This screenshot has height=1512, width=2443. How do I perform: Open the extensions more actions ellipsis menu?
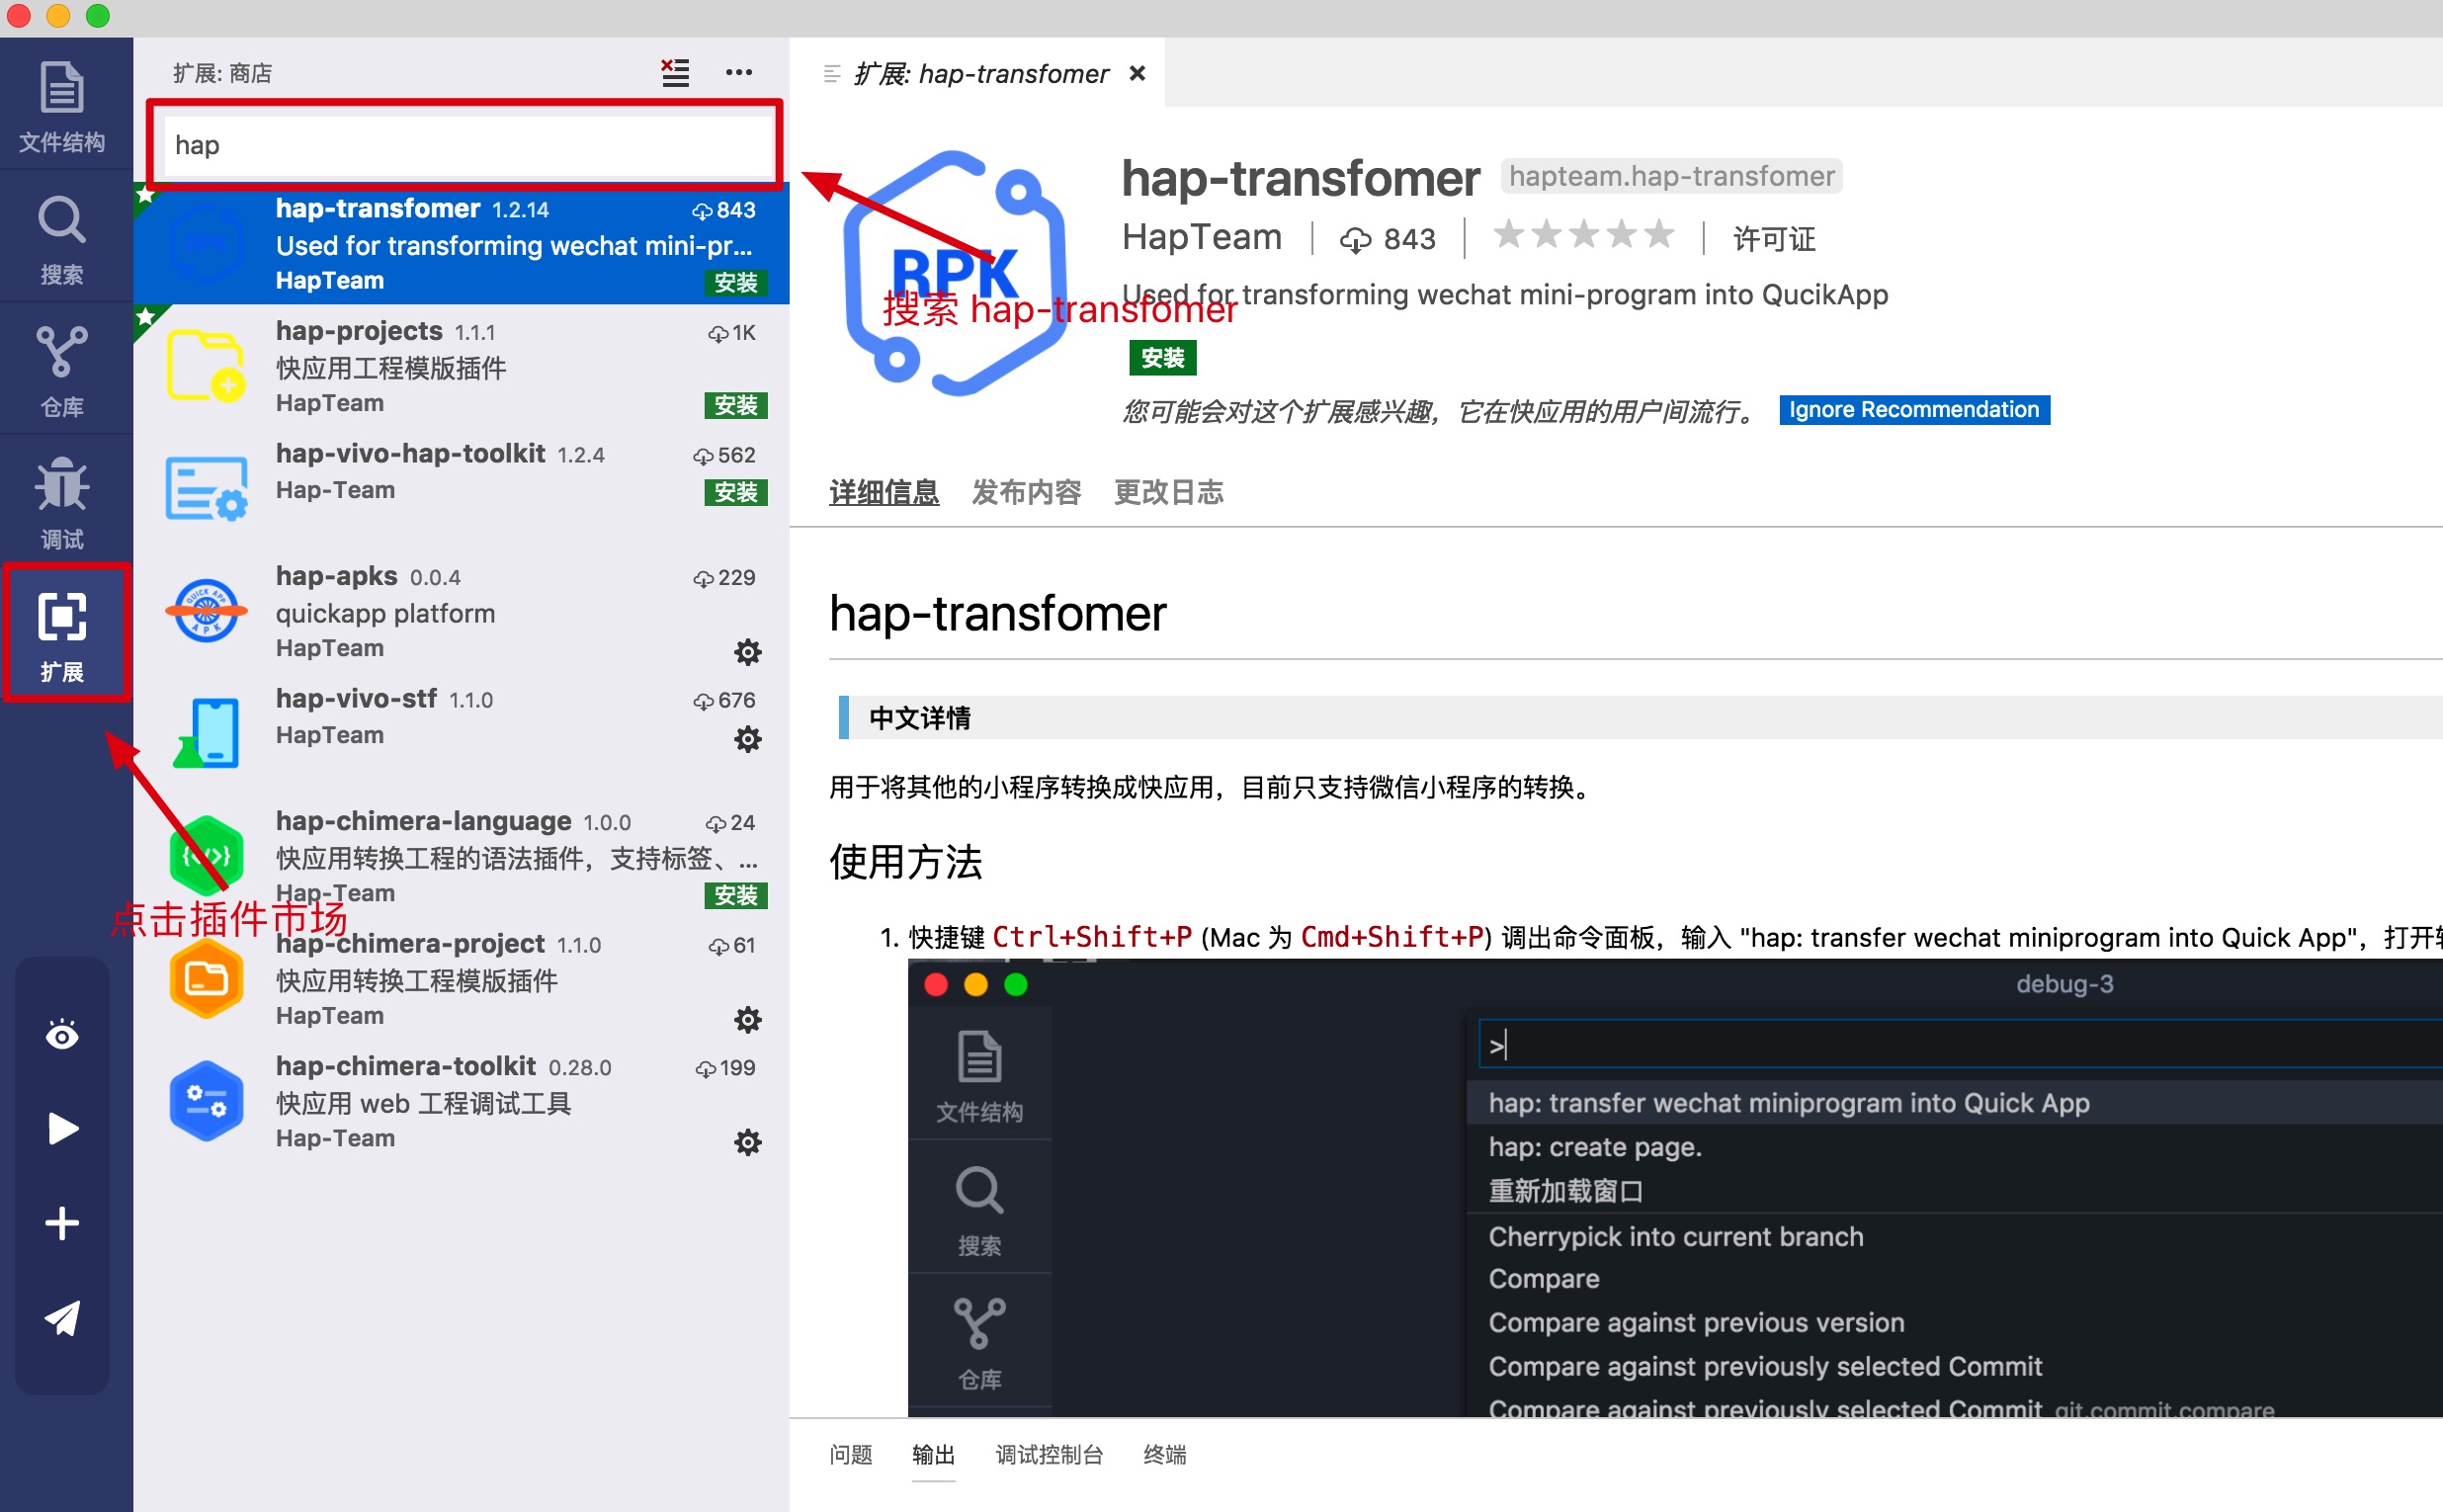click(739, 72)
